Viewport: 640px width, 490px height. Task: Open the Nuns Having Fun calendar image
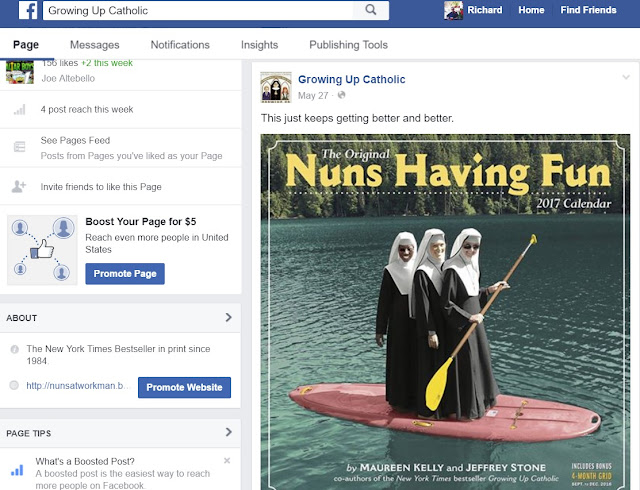click(x=445, y=312)
